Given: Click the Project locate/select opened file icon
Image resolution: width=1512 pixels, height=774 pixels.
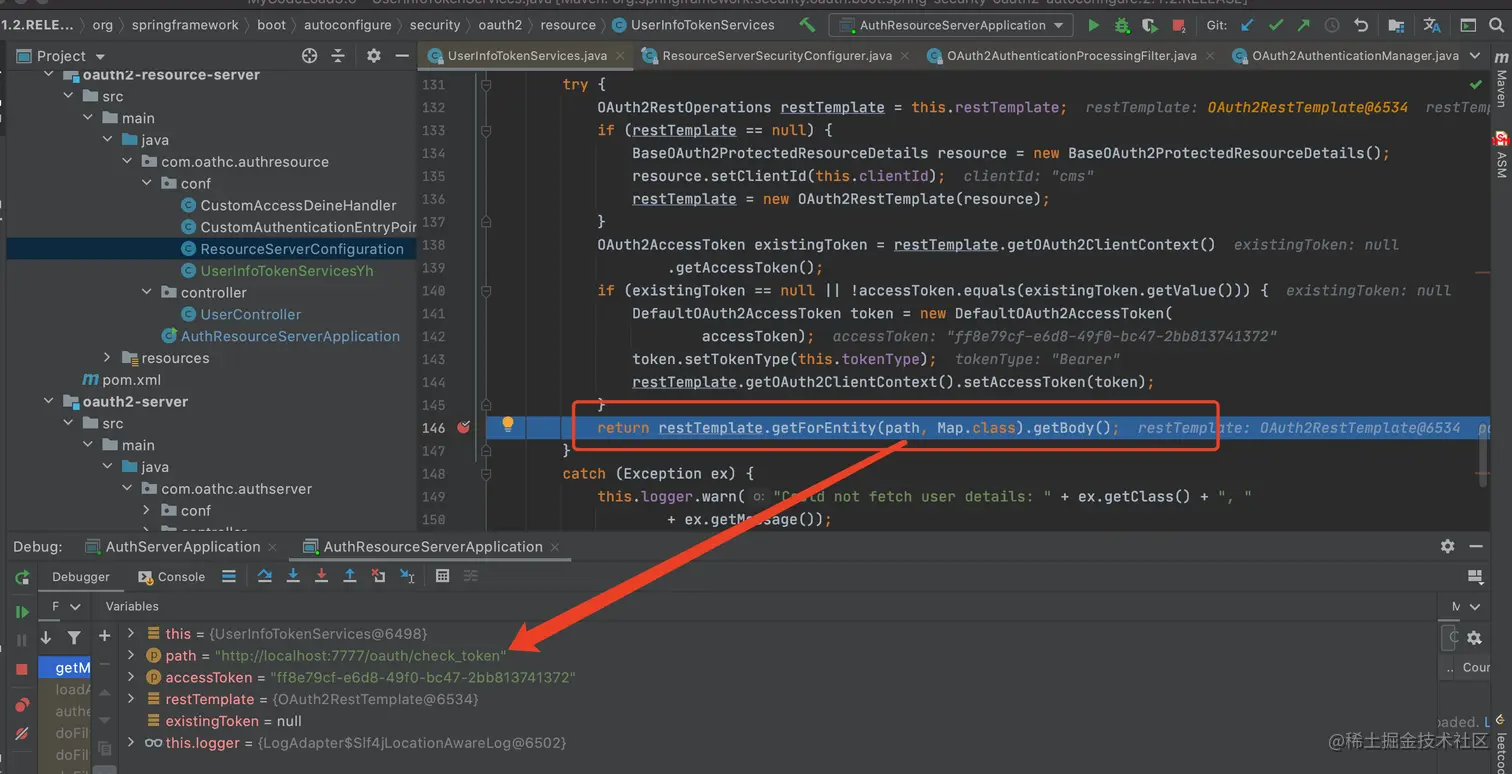Looking at the screenshot, I should [x=309, y=56].
